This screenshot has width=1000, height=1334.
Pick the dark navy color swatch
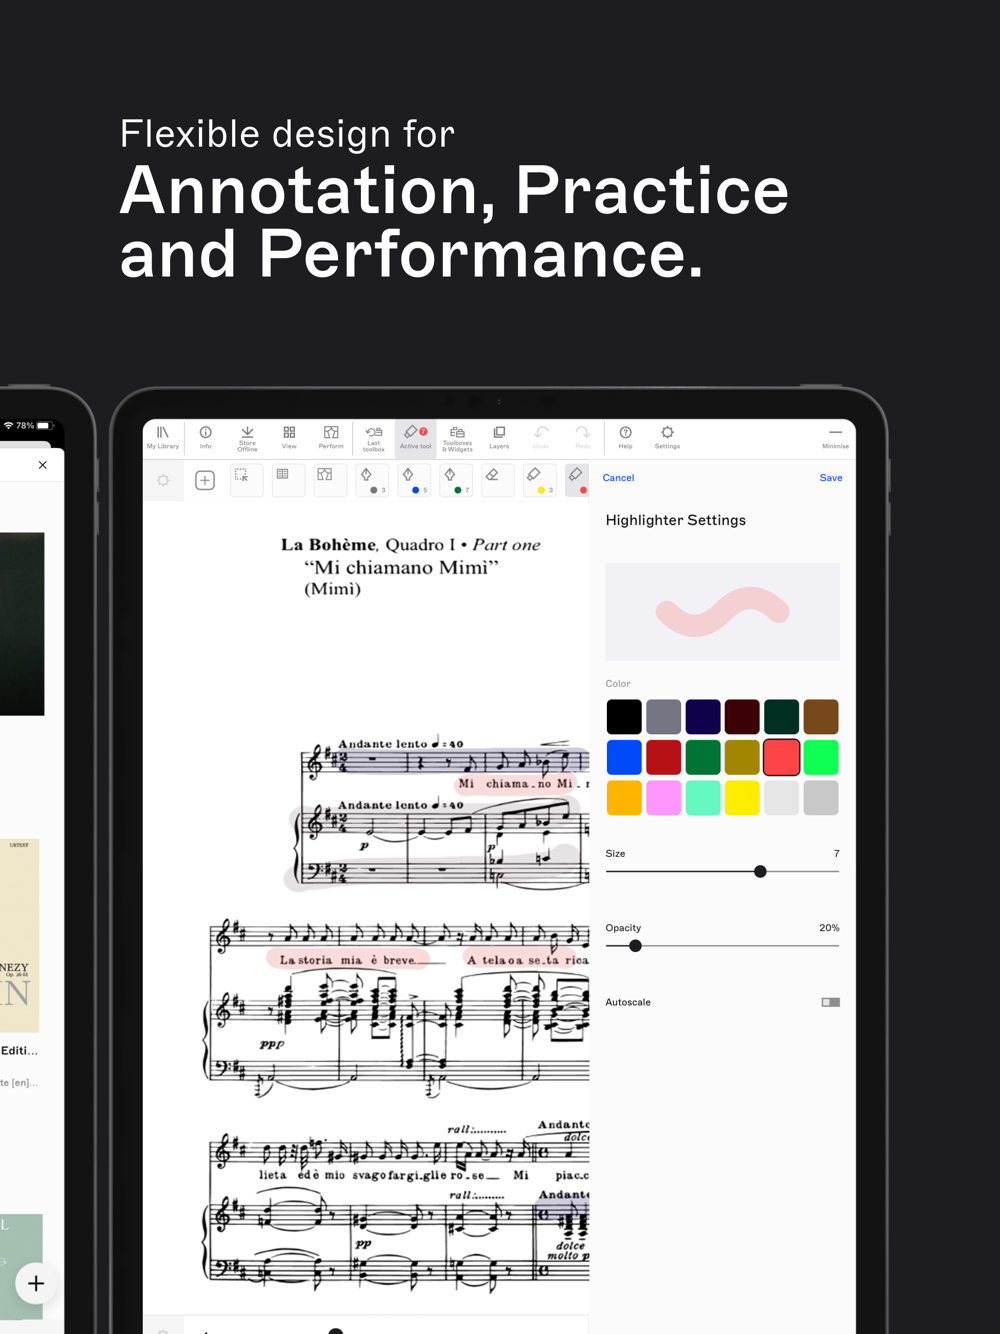pos(703,717)
